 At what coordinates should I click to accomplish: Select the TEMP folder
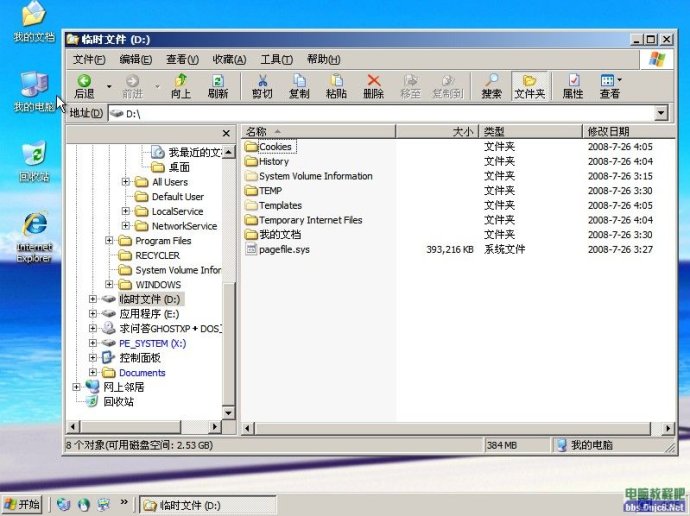[x=264, y=190]
